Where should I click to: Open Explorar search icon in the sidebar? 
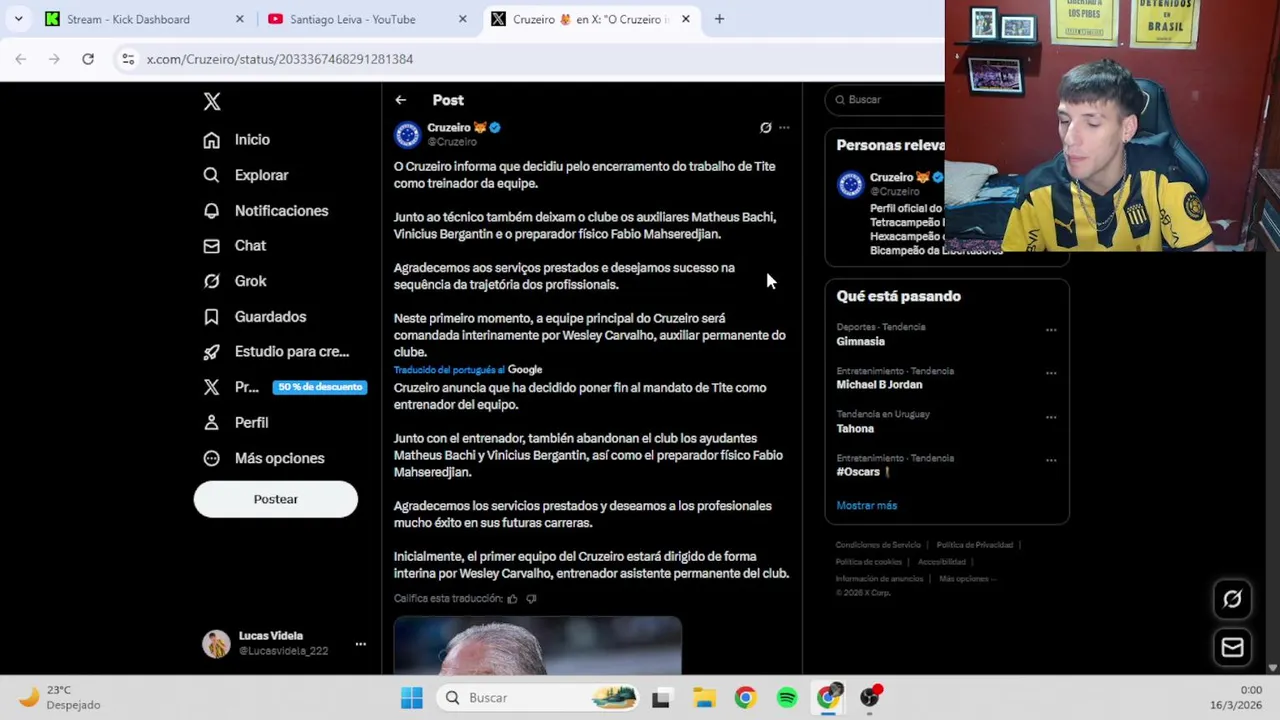(x=211, y=175)
